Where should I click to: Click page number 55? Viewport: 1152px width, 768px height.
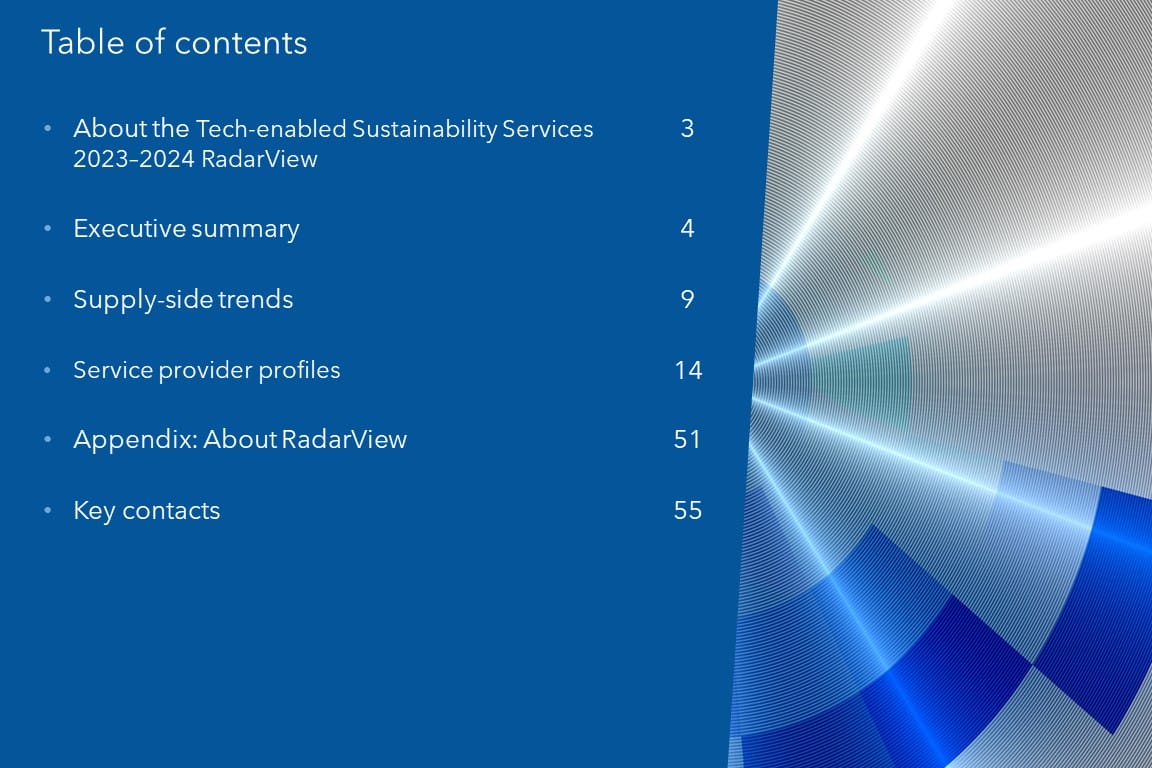688,511
